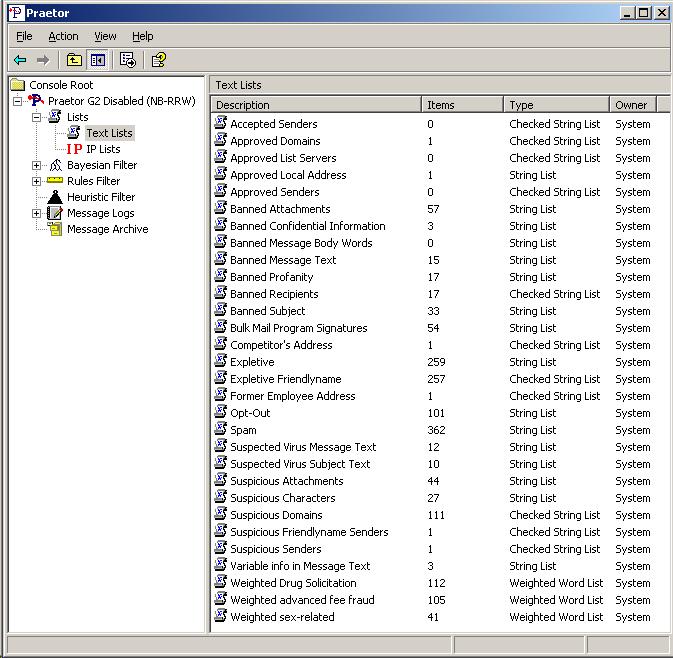Viewport: 673px width, 658px height.
Task: Click the icon beside Weighted sex-related
Action: (221, 616)
